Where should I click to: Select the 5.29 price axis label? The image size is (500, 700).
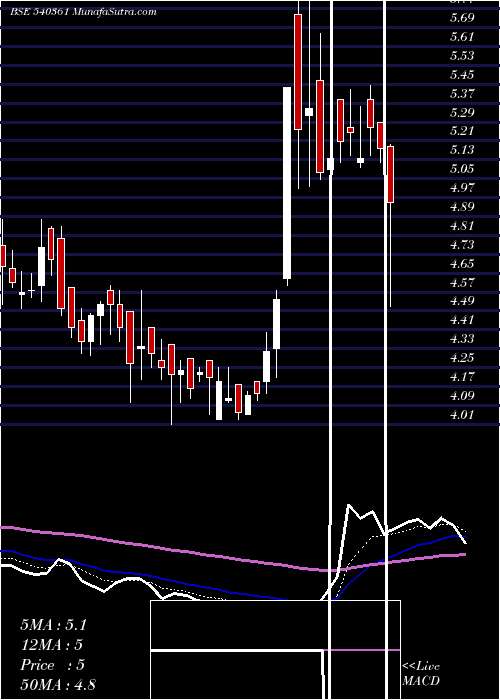tap(462, 112)
